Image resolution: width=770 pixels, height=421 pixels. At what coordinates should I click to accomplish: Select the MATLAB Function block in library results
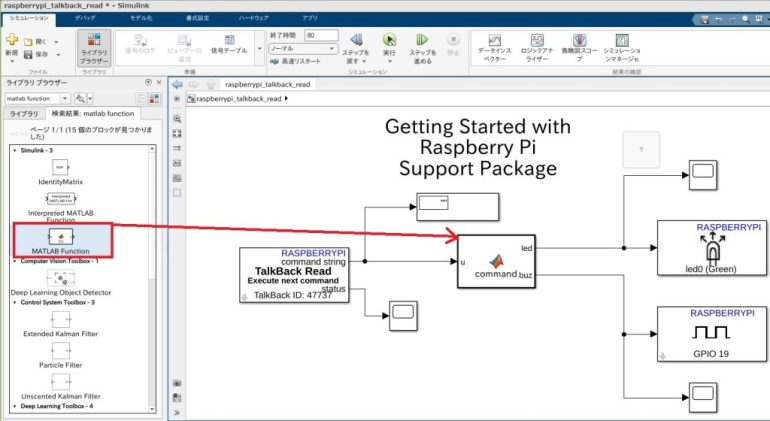point(62,238)
